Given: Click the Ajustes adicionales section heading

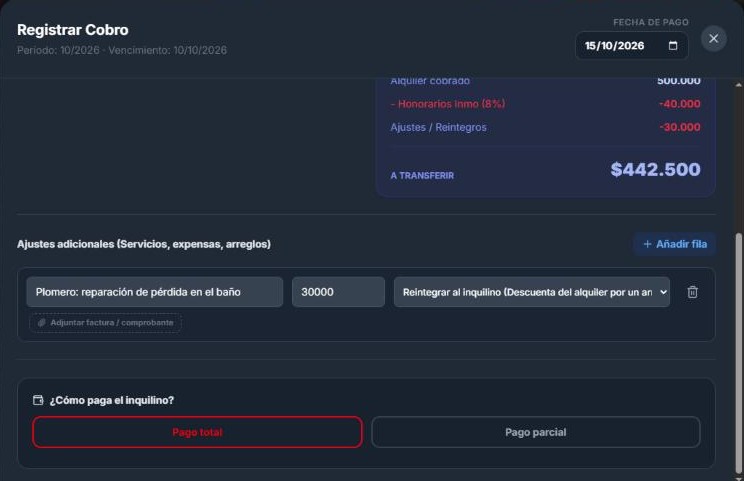Looking at the screenshot, I should pyautogui.click(x=144, y=244).
